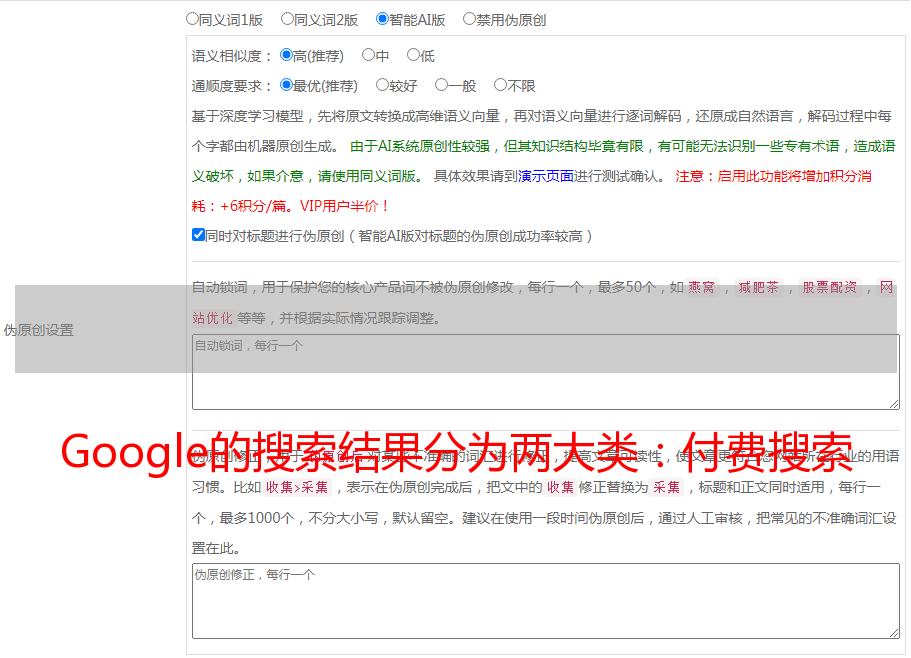The width and height of the screenshot is (911, 658).
Task: Set 通顺度要求 to 一般
Action: click(x=442, y=85)
